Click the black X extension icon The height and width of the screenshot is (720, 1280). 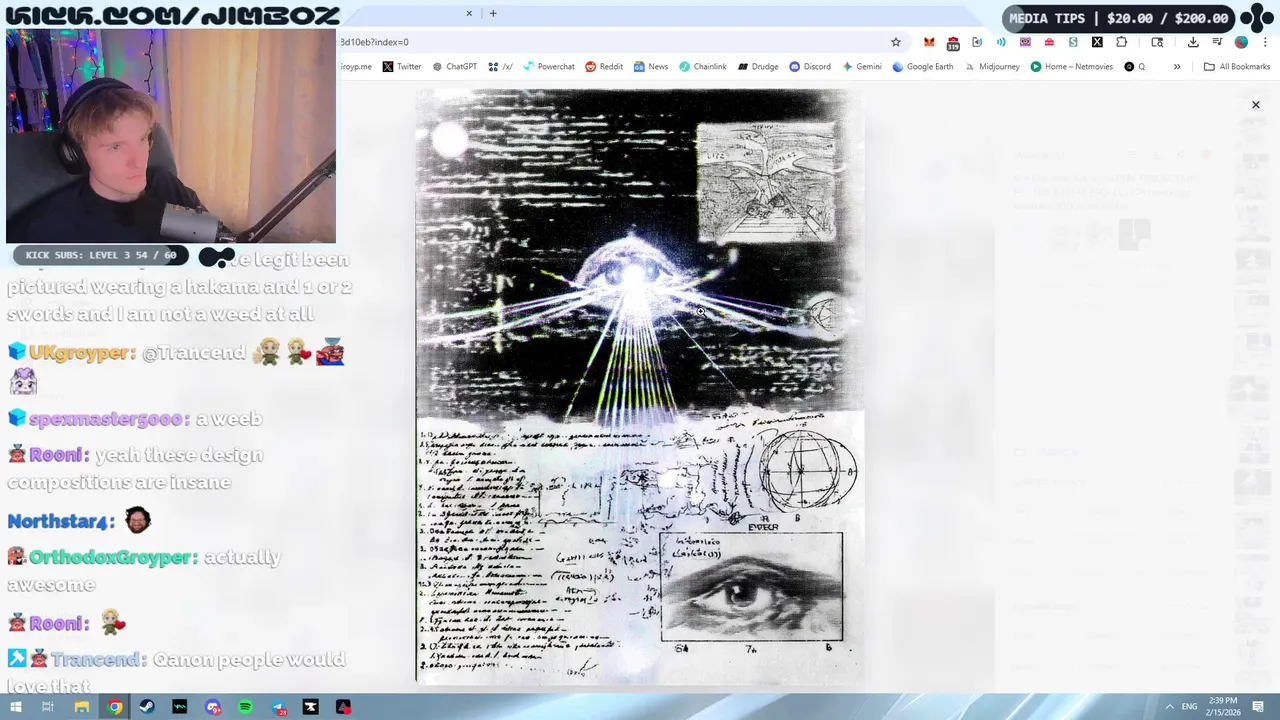1097,42
